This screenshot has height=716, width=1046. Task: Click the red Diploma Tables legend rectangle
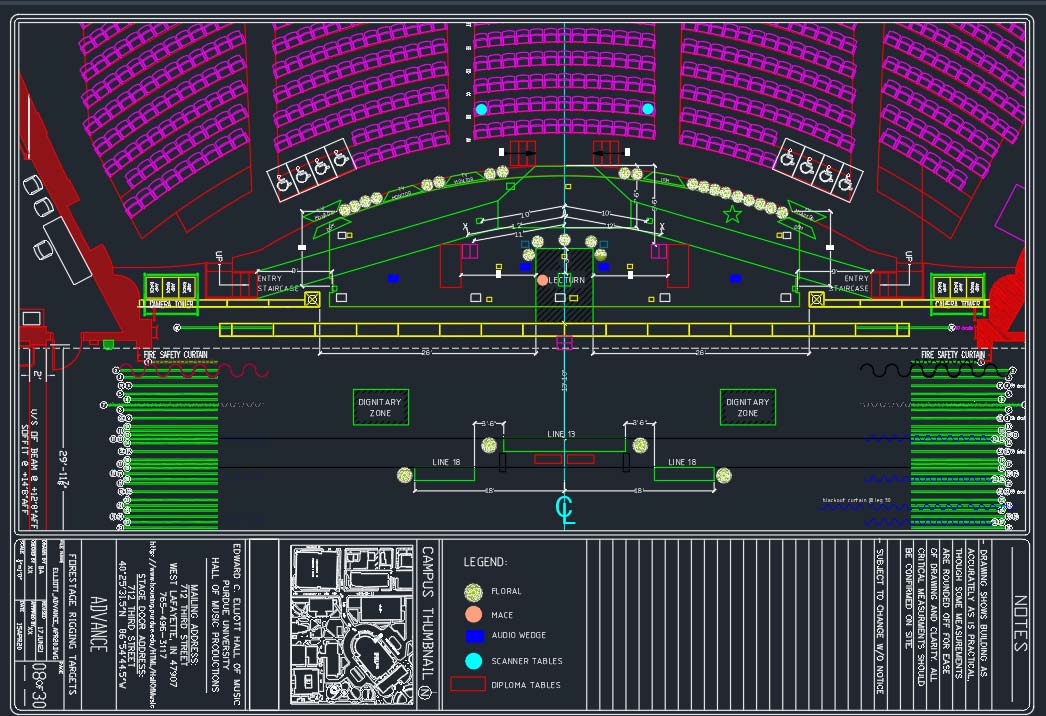pos(467,685)
